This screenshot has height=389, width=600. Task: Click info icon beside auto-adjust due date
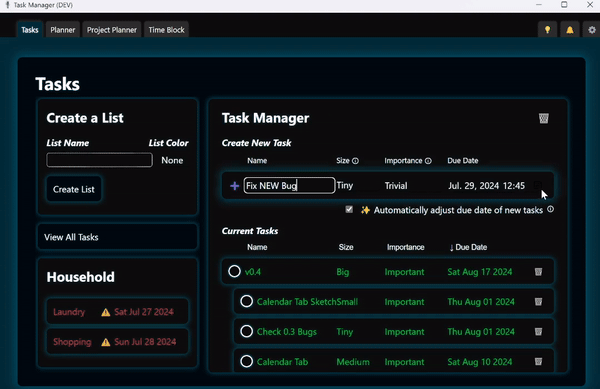[550, 209]
